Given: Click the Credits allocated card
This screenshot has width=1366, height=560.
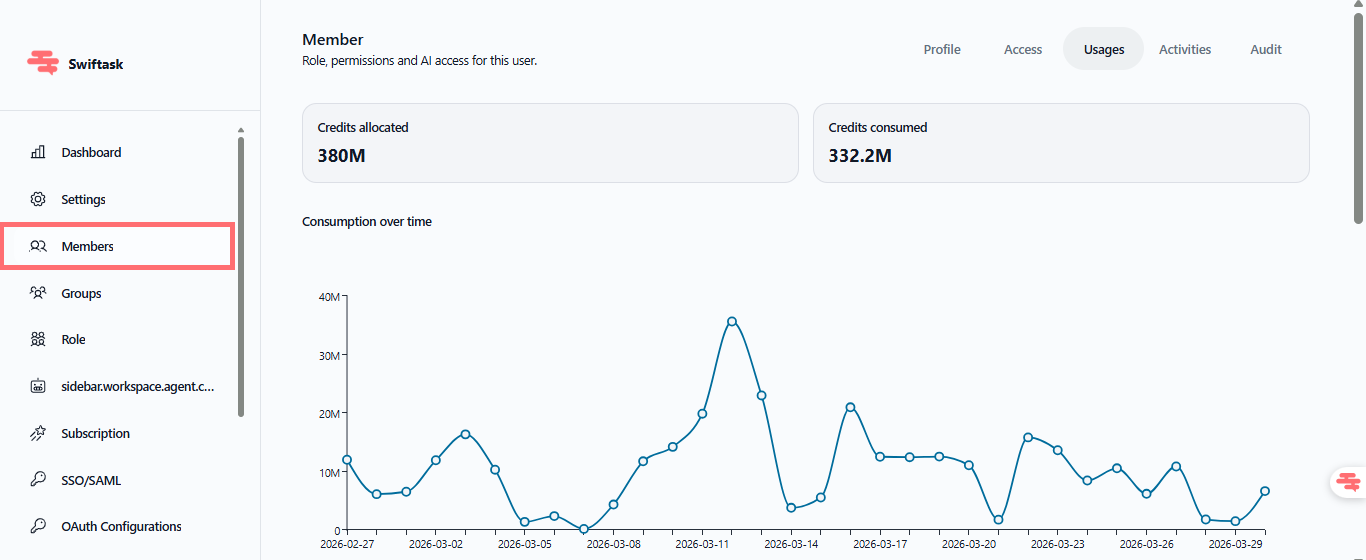Looking at the screenshot, I should pos(550,143).
